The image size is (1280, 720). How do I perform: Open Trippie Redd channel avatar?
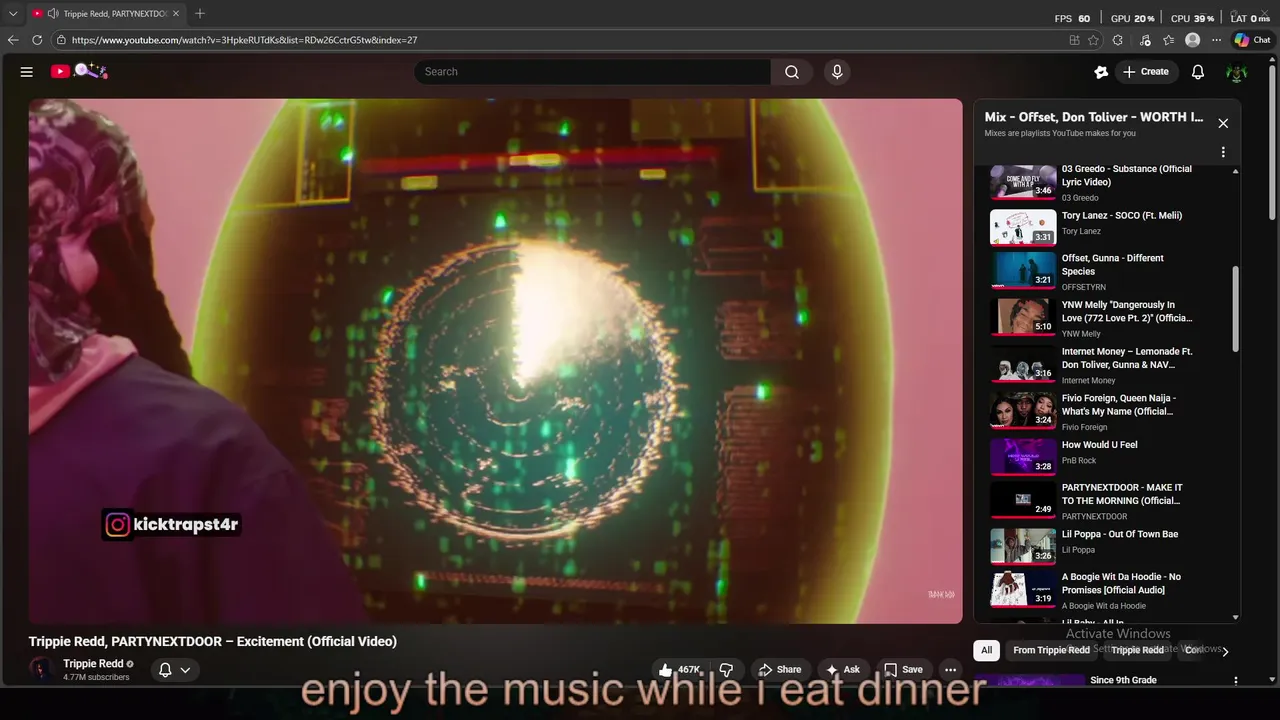pos(43,670)
